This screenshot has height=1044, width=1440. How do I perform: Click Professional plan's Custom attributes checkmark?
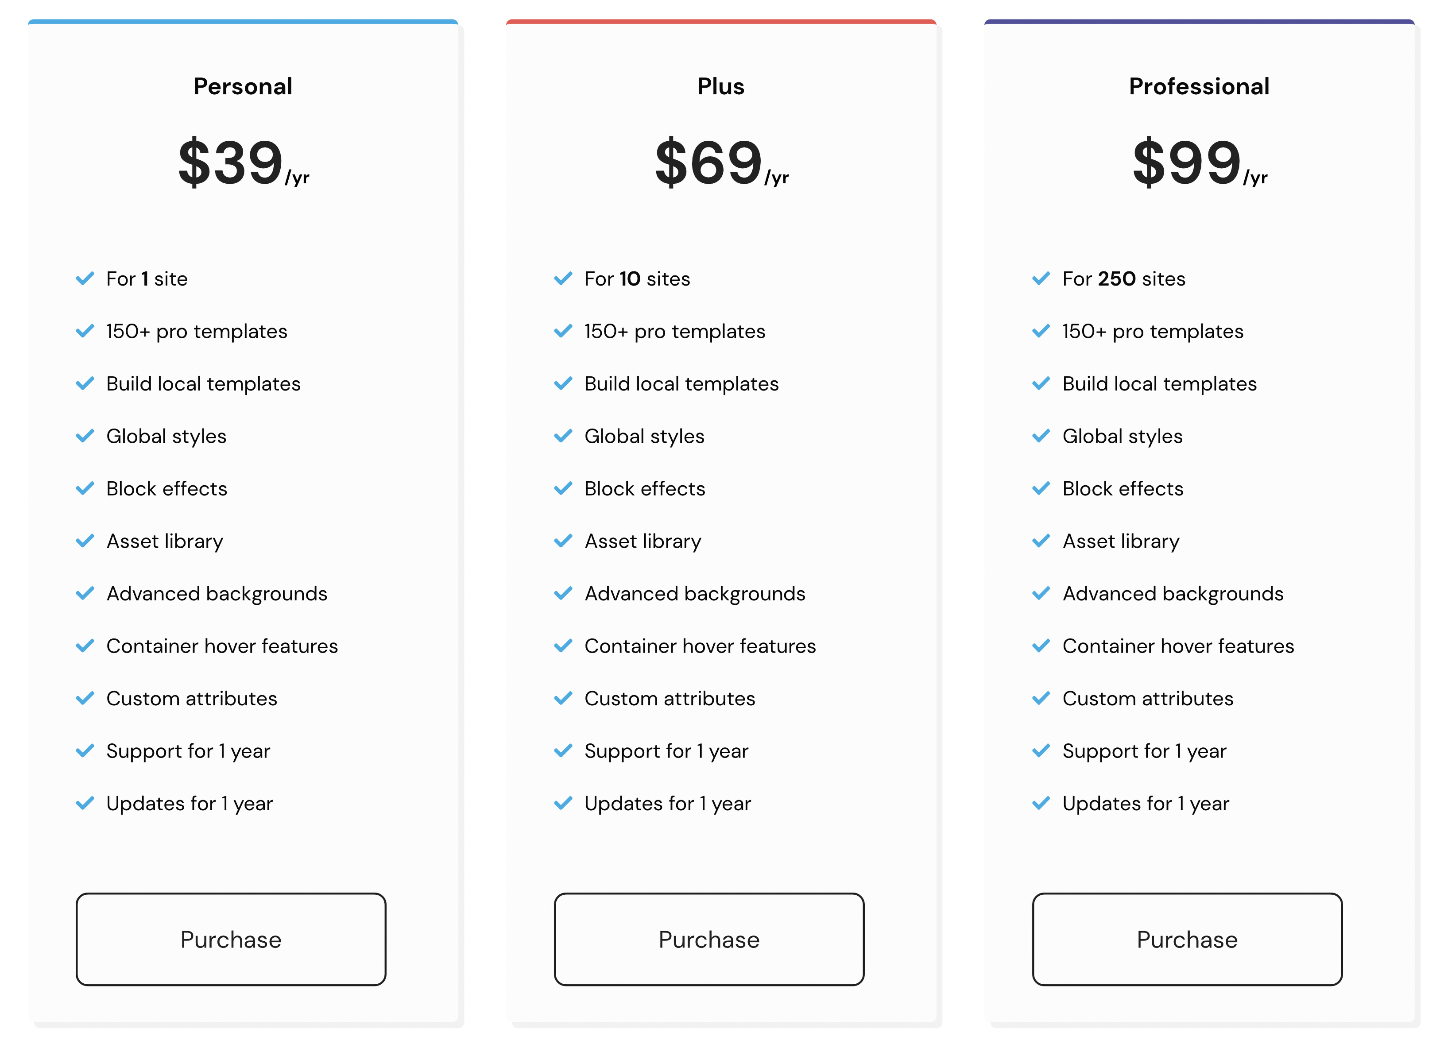pos(1041,698)
